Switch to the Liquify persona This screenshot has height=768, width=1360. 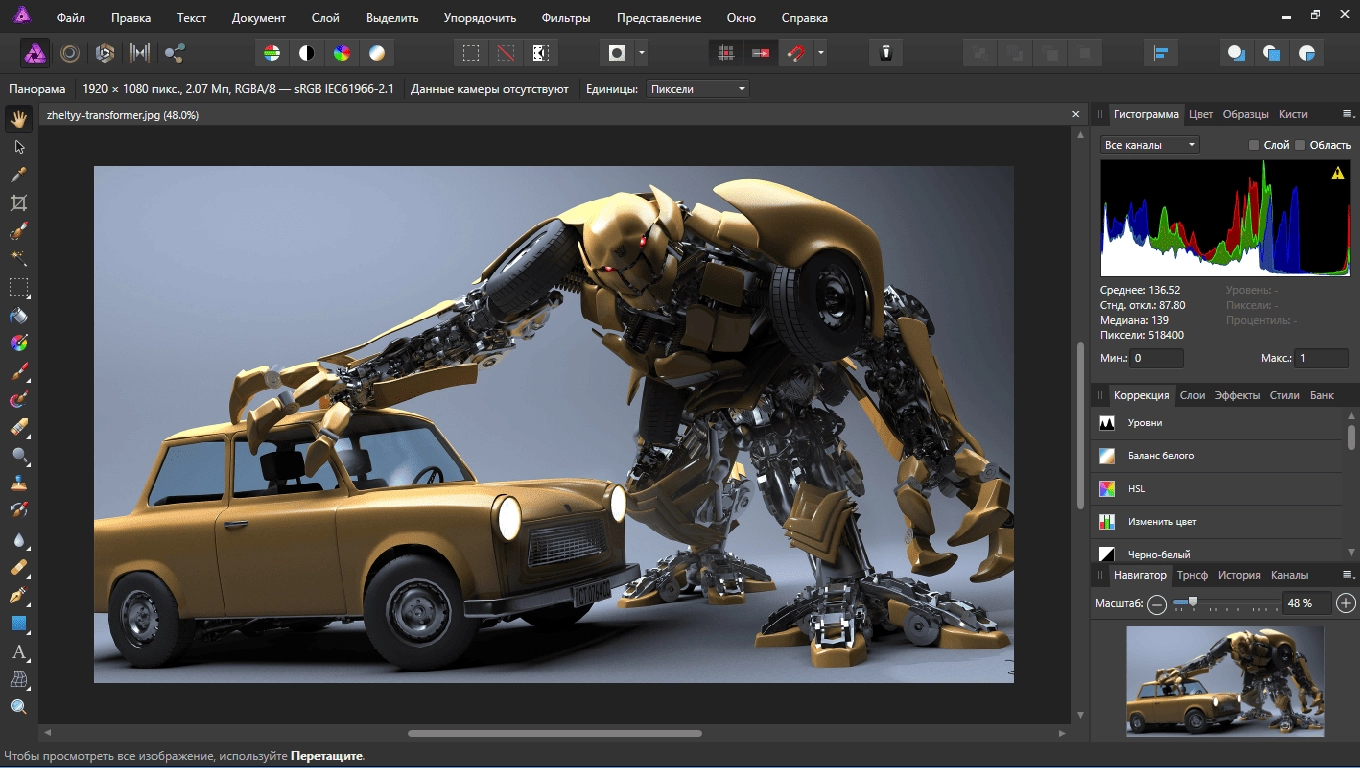pos(70,53)
